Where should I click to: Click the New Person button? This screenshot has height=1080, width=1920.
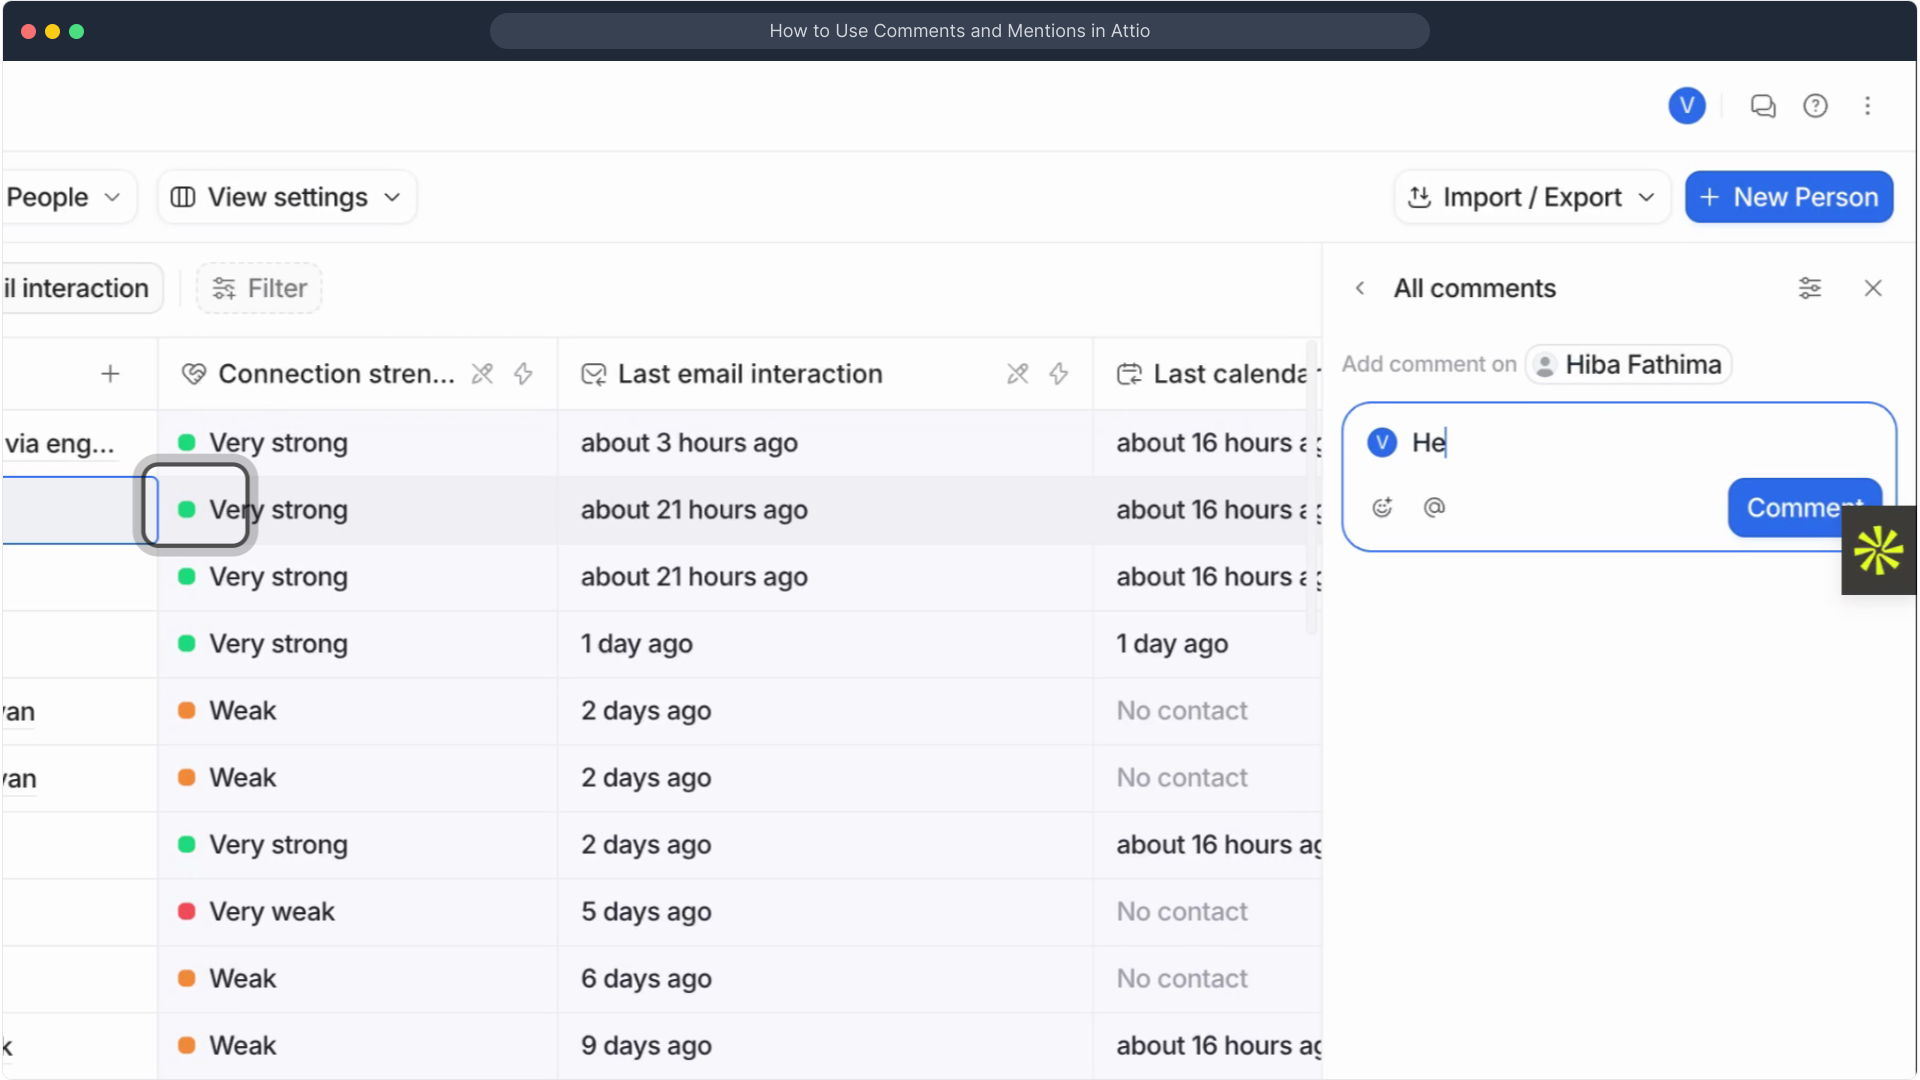[1789, 198]
